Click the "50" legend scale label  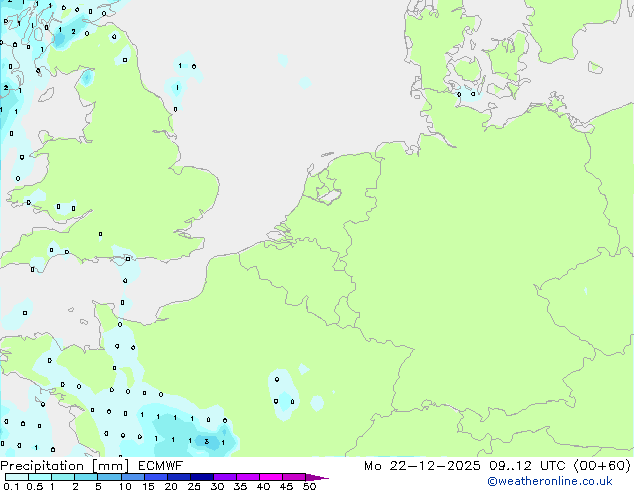click(309, 486)
